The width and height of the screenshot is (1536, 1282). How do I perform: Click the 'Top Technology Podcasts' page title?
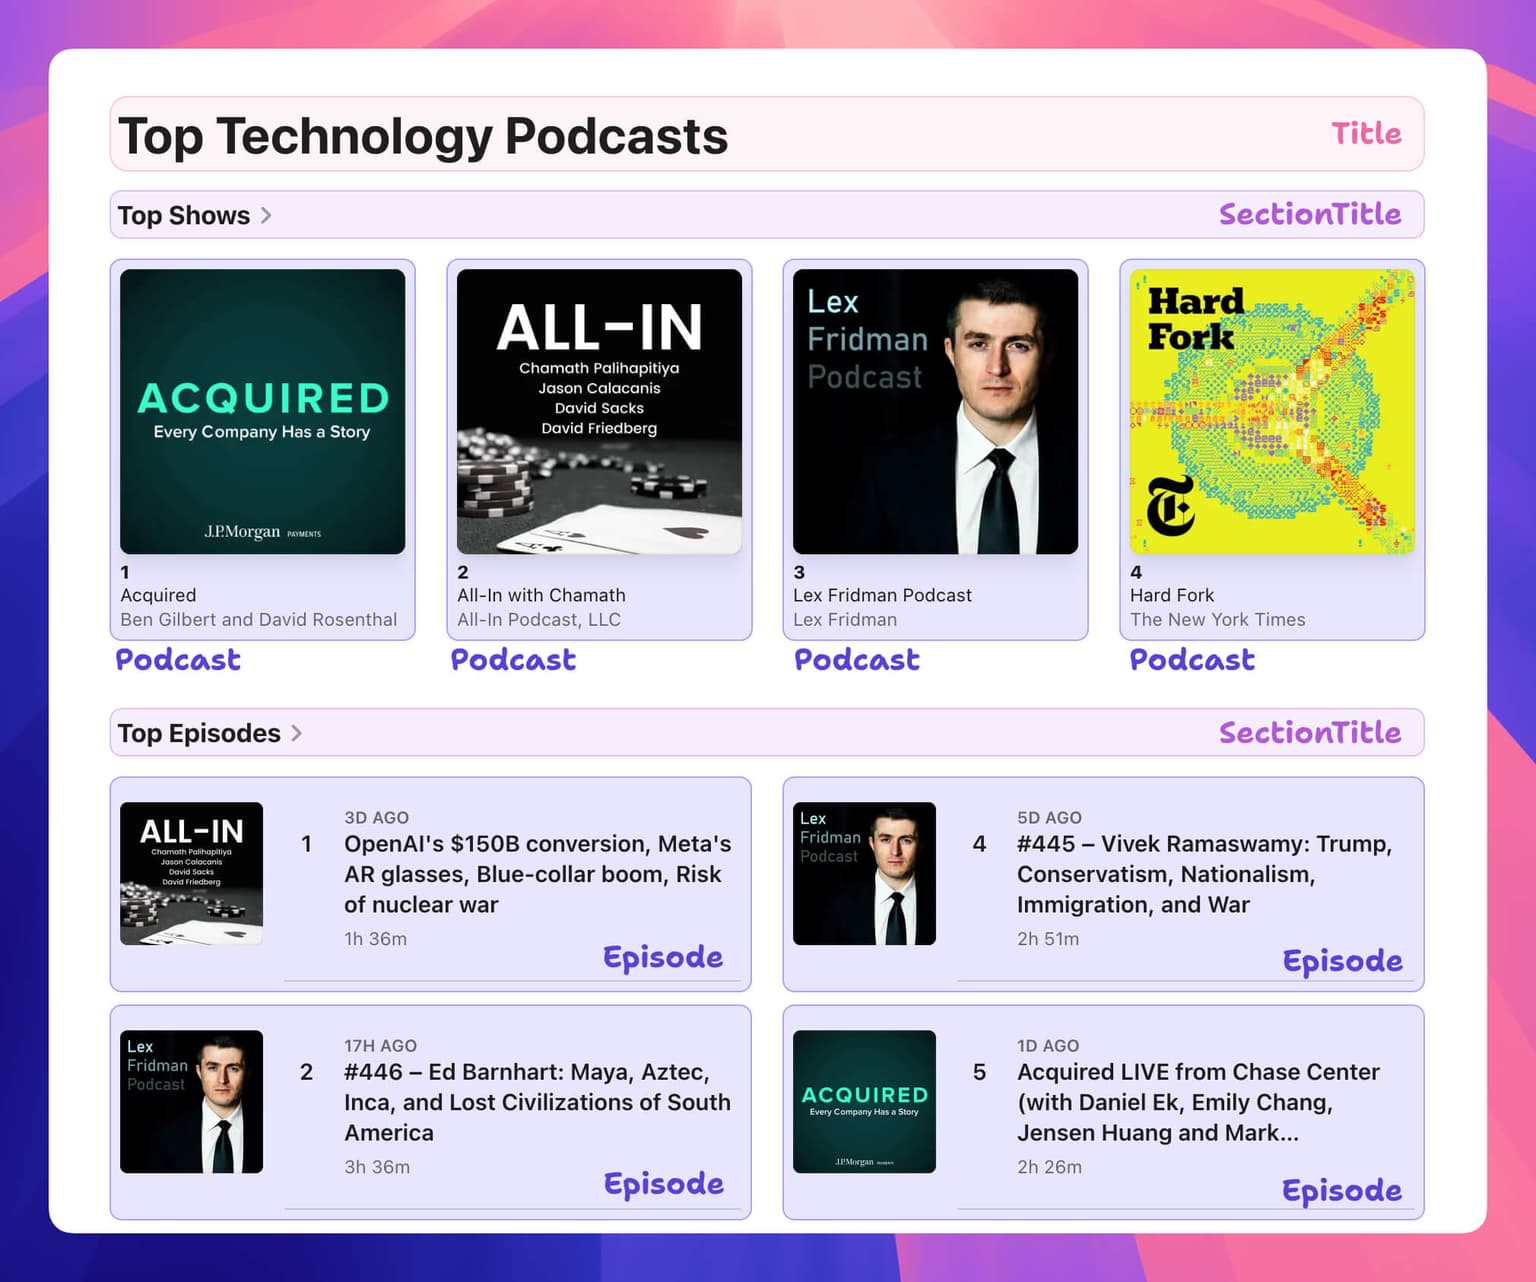[423, 136]
